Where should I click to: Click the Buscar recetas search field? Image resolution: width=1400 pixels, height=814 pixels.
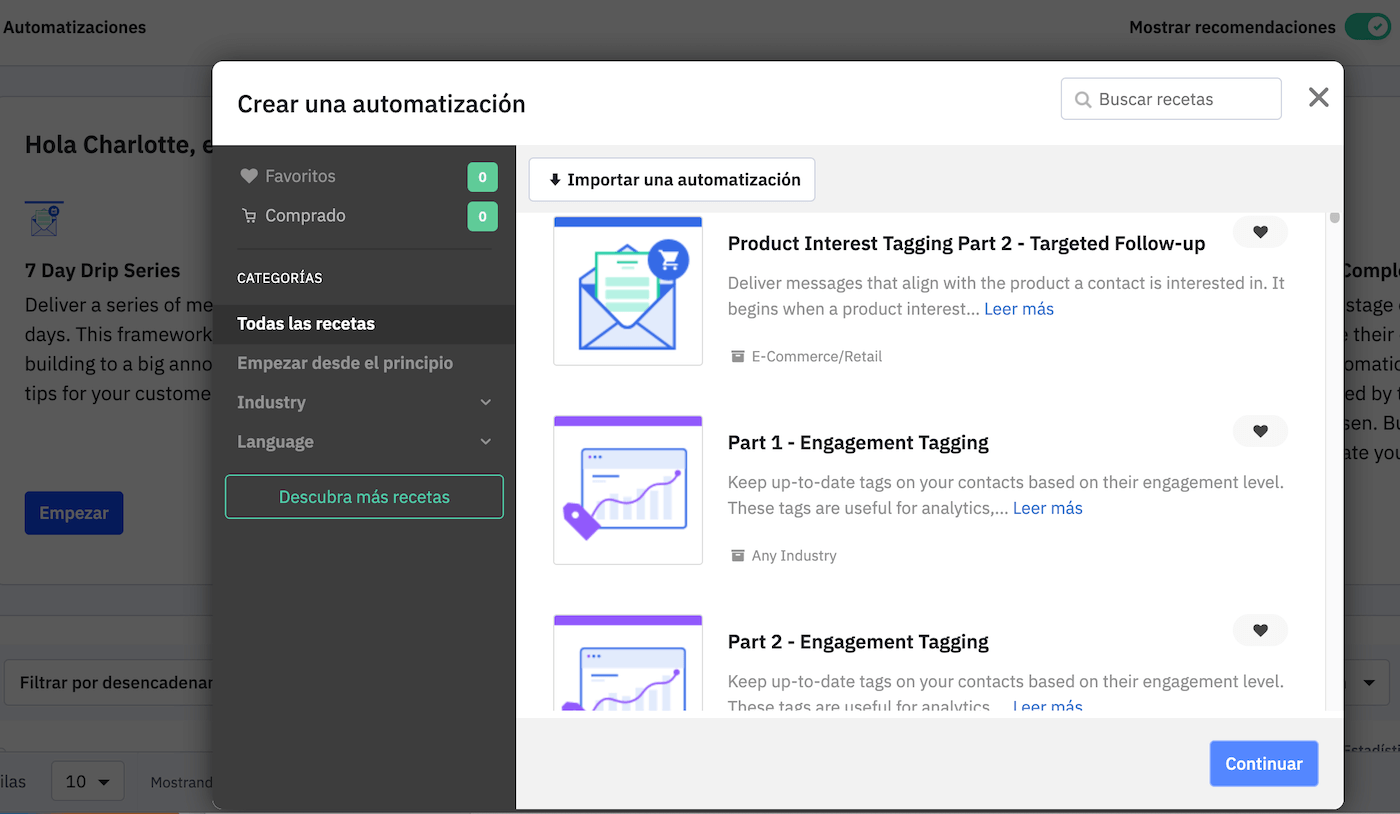pos(1171,99)
